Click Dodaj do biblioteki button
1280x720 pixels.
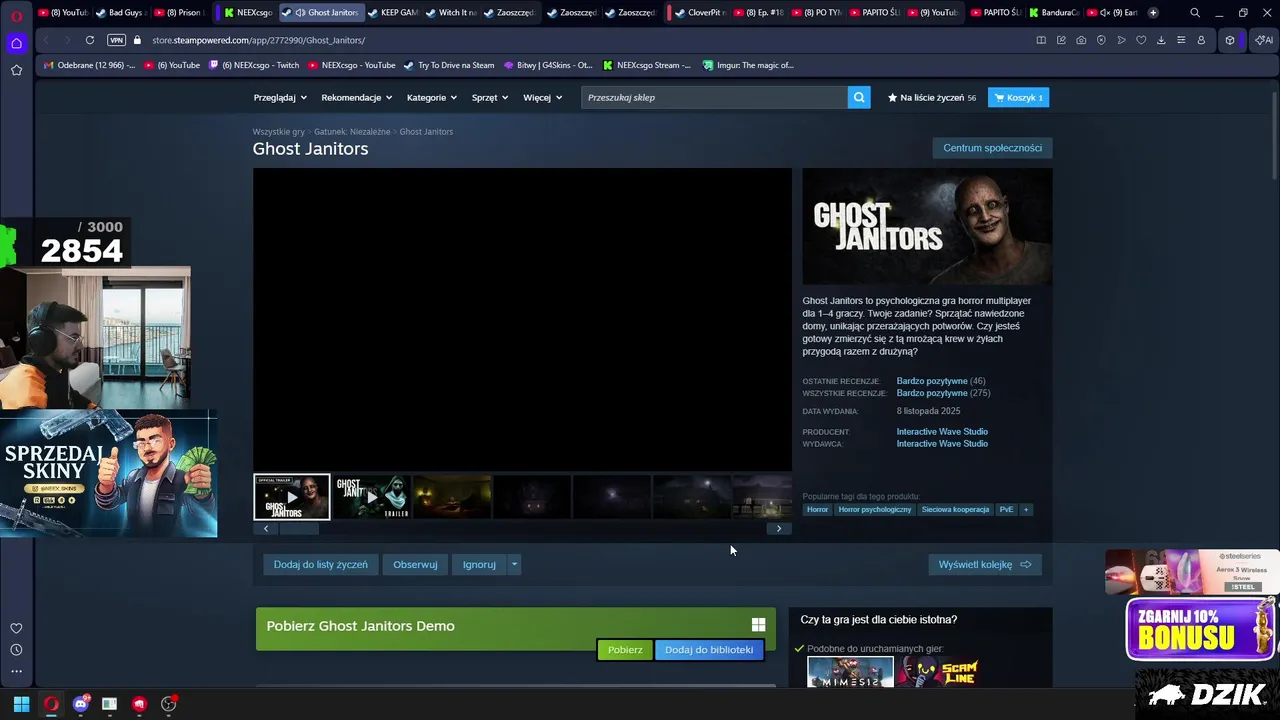709,650
